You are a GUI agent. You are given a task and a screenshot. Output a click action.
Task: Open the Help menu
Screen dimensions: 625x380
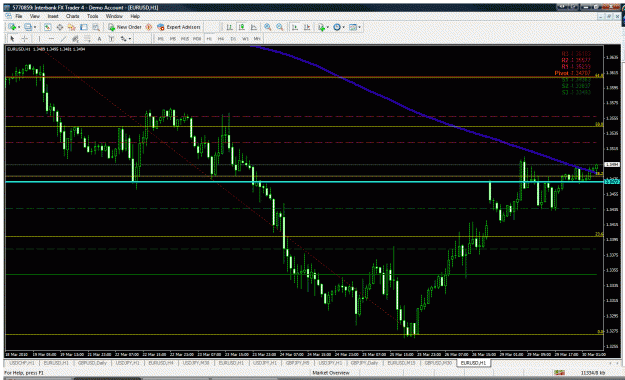(135, 16)
